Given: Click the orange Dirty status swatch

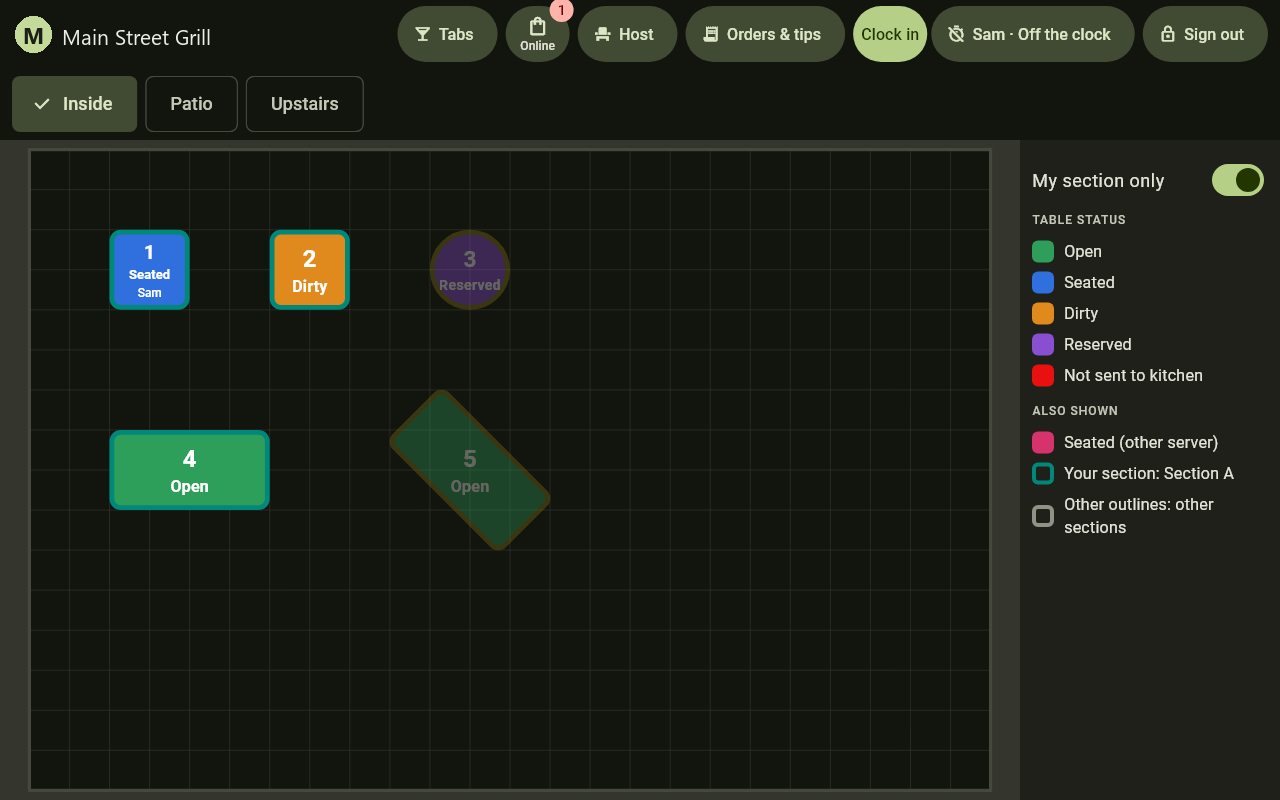Looking at the screenshot, I should coord(1043,314).
